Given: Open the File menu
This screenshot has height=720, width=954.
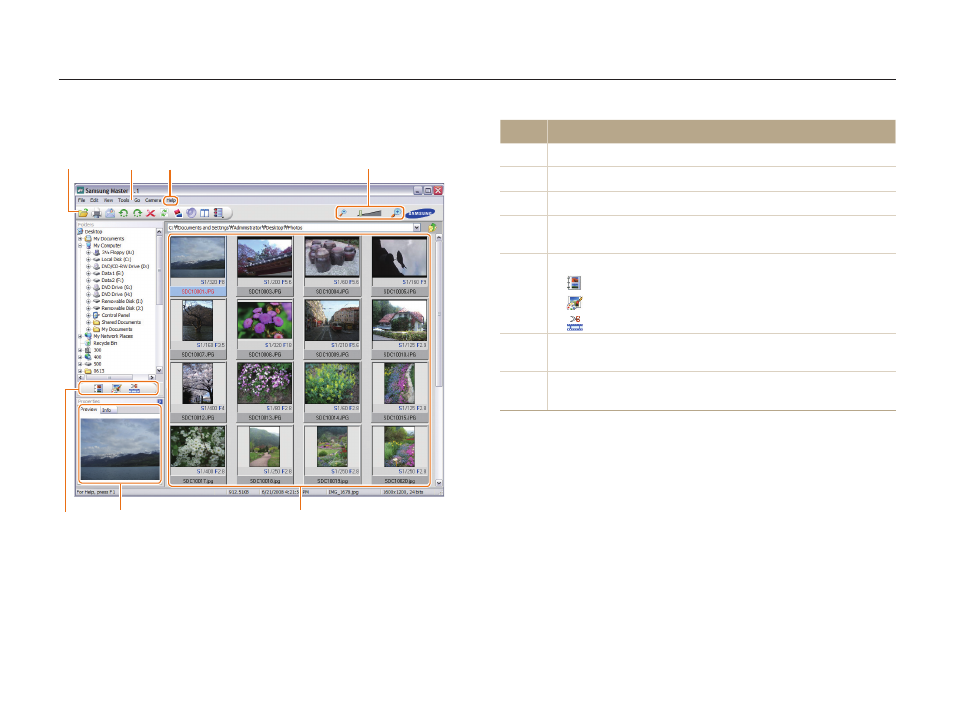Looking at the screenshot, I should click(x=82, y=200).
